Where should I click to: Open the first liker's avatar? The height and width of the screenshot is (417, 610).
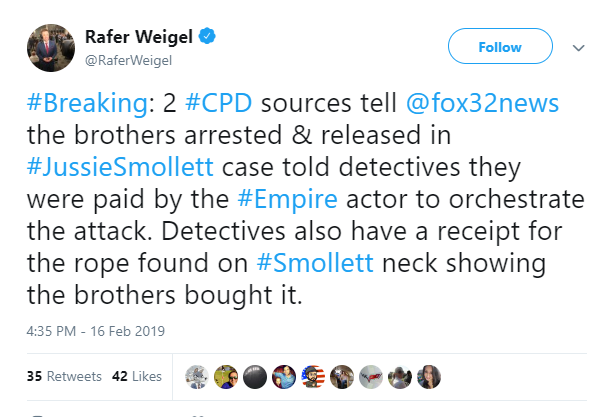197,377
